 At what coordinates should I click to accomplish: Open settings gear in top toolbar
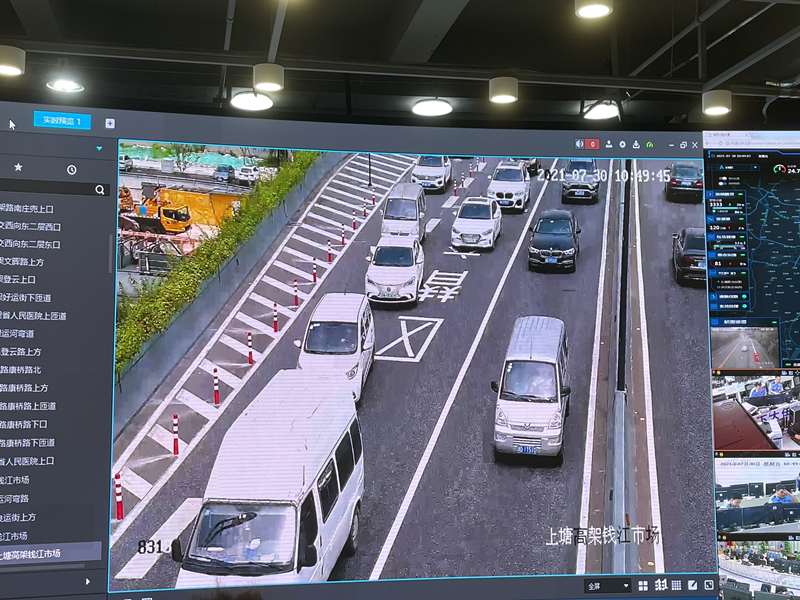622,144
